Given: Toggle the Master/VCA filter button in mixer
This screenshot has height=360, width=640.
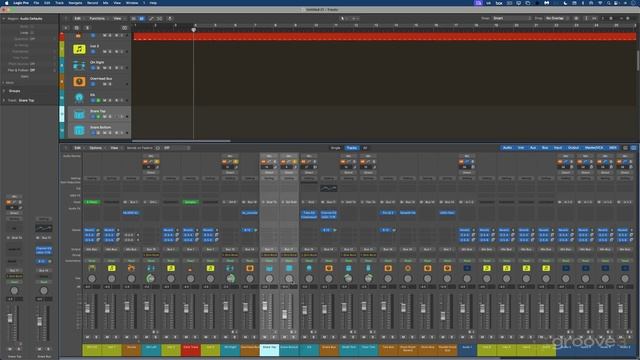Looking at the screenshot, I should 594,148.
